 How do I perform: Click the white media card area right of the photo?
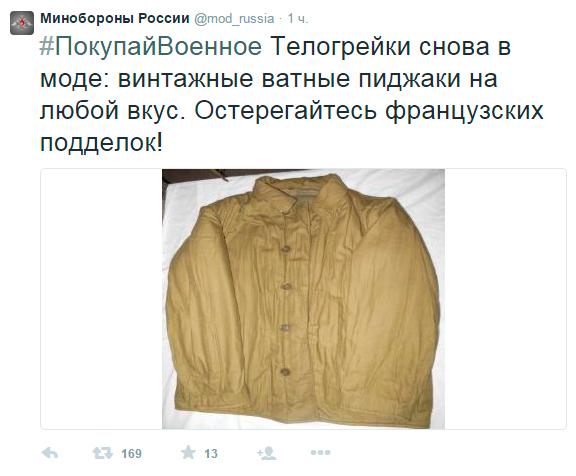pyautogui.click(x=505, y=299)
